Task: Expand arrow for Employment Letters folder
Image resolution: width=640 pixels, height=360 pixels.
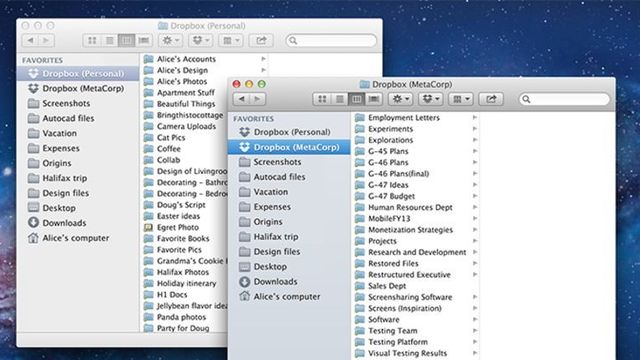Action: [475, 118]
